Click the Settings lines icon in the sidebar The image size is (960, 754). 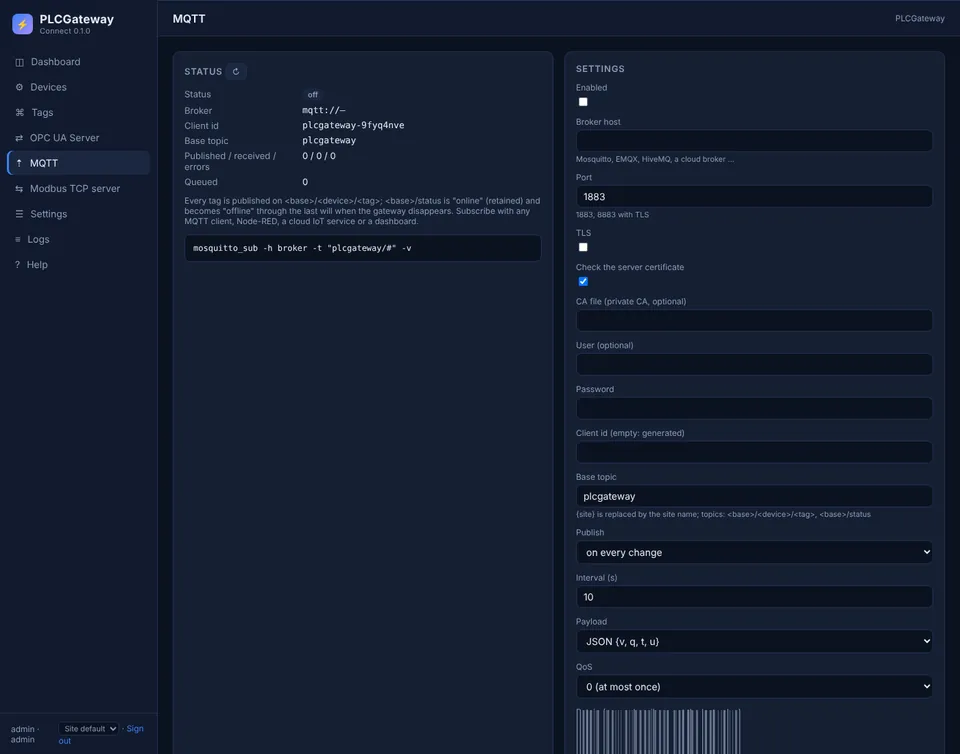(19, 214)
